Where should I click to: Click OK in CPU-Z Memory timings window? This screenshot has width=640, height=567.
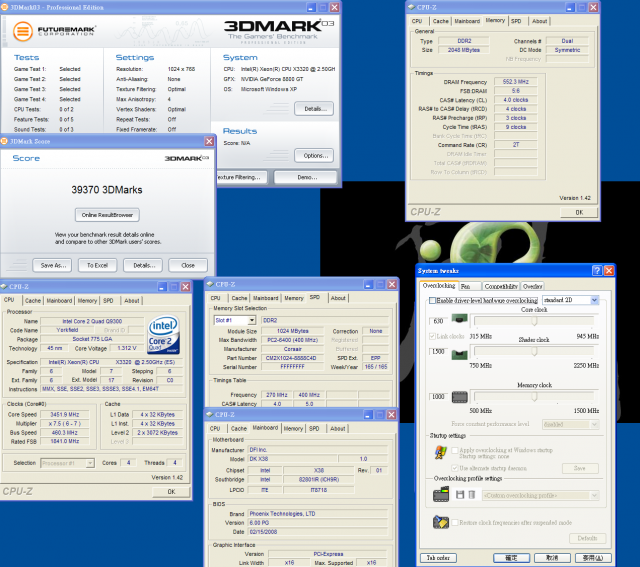[x=579, y=212]
